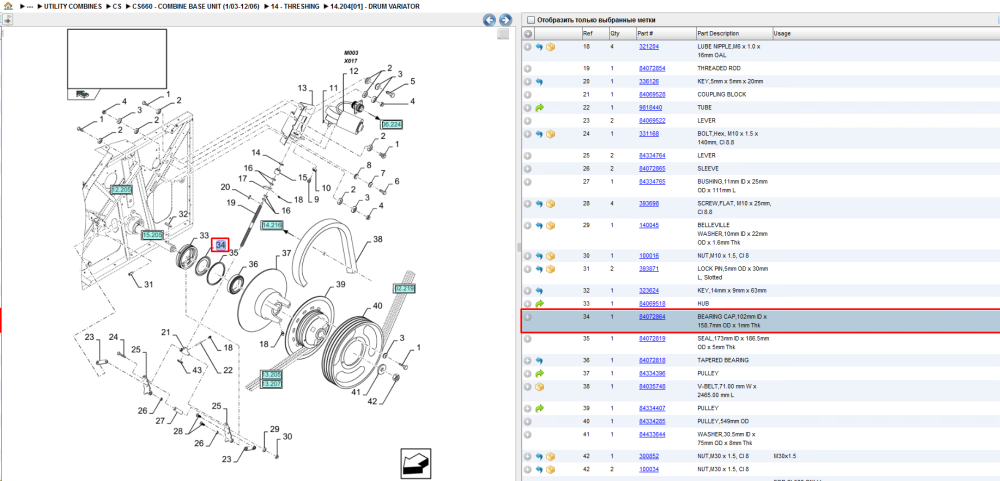Open part number 84035748 link

pyautogui.click(x=652, y=387)
